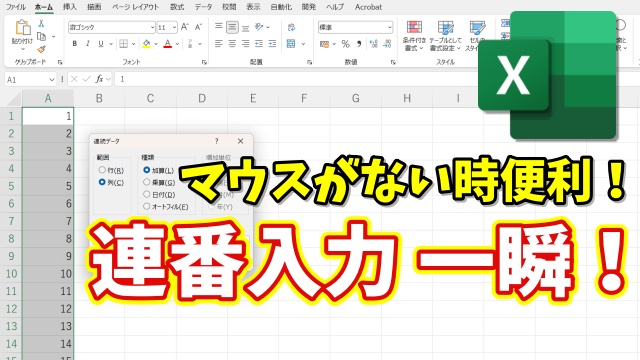Click the Align Left icon
The width and height of the screenshot is (640, 360).
click(219, 44)
